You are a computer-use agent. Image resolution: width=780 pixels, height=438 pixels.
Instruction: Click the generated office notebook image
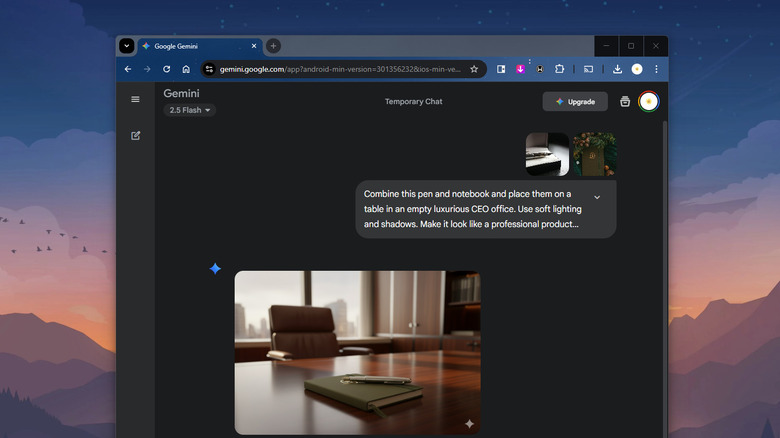(357, 352)
